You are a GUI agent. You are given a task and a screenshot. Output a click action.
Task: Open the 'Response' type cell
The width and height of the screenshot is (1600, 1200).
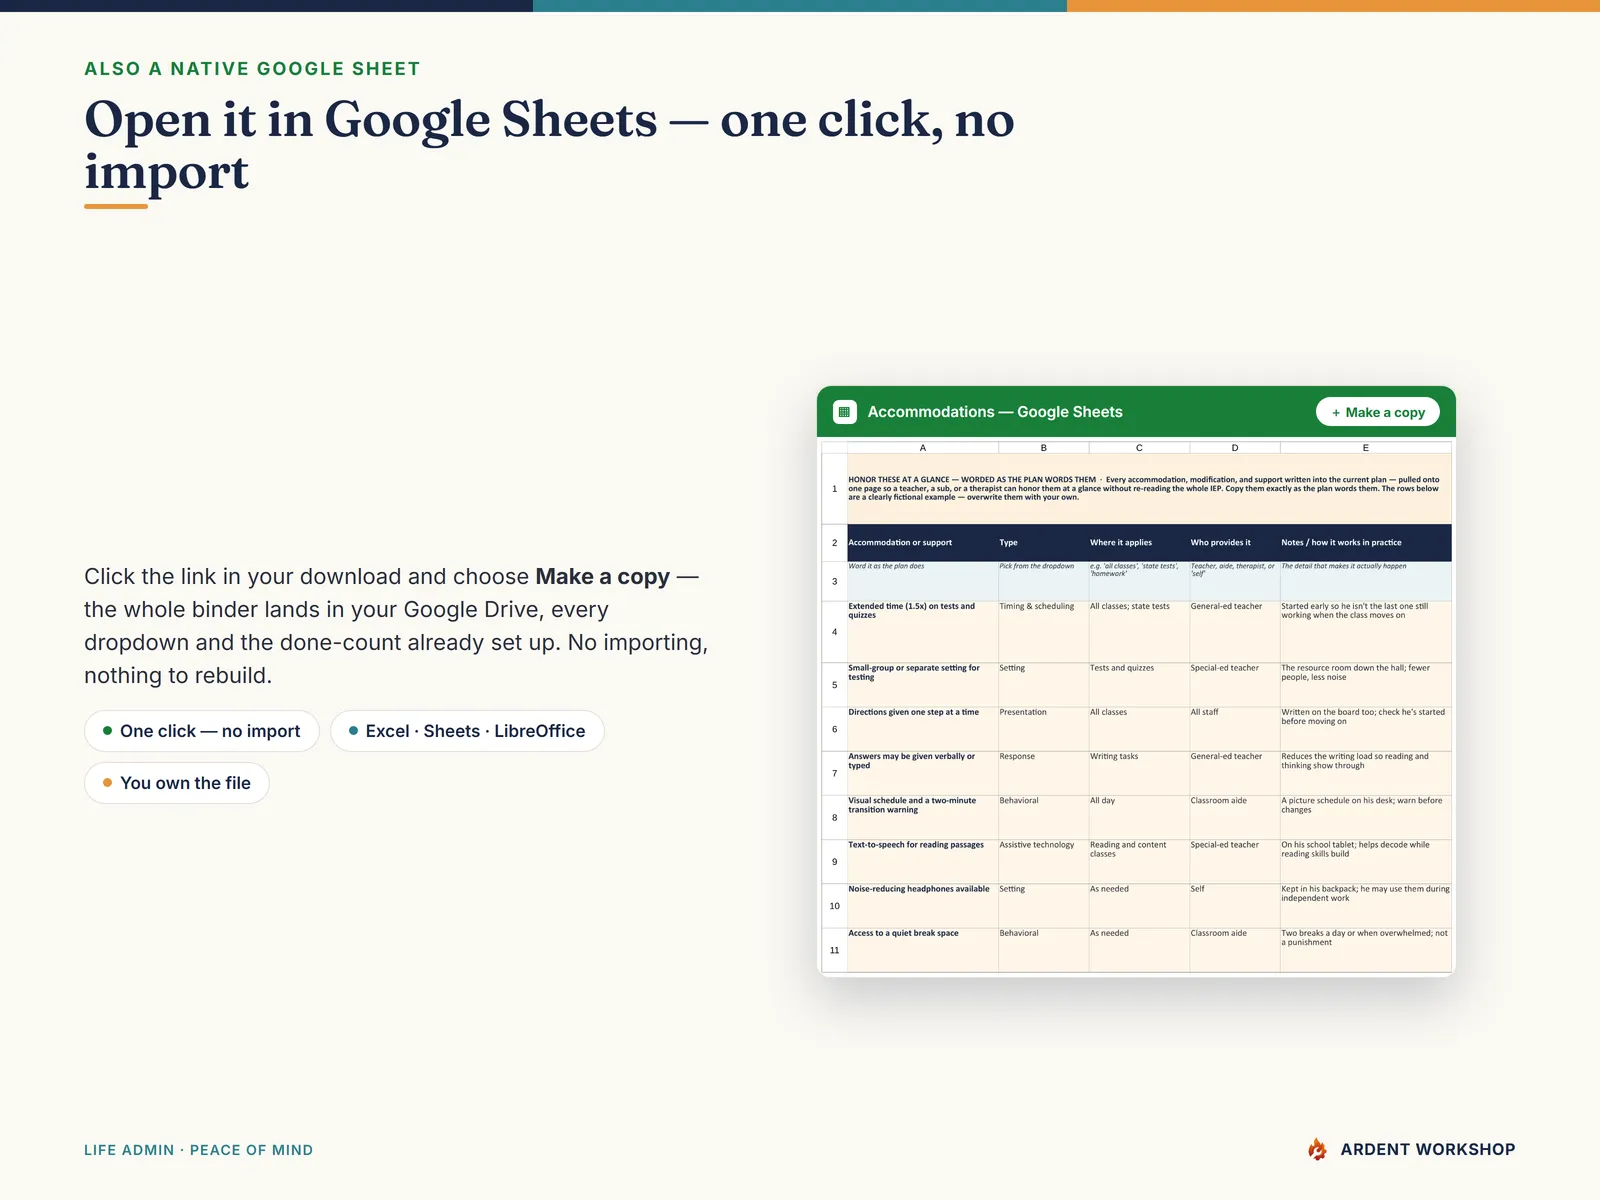1043,773
